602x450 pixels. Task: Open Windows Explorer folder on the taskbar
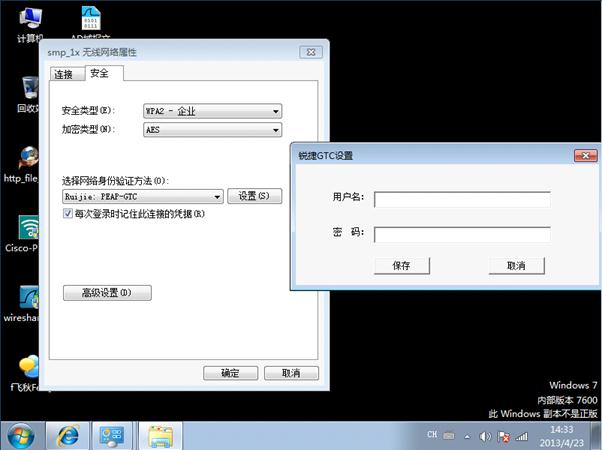click(160, 436)
